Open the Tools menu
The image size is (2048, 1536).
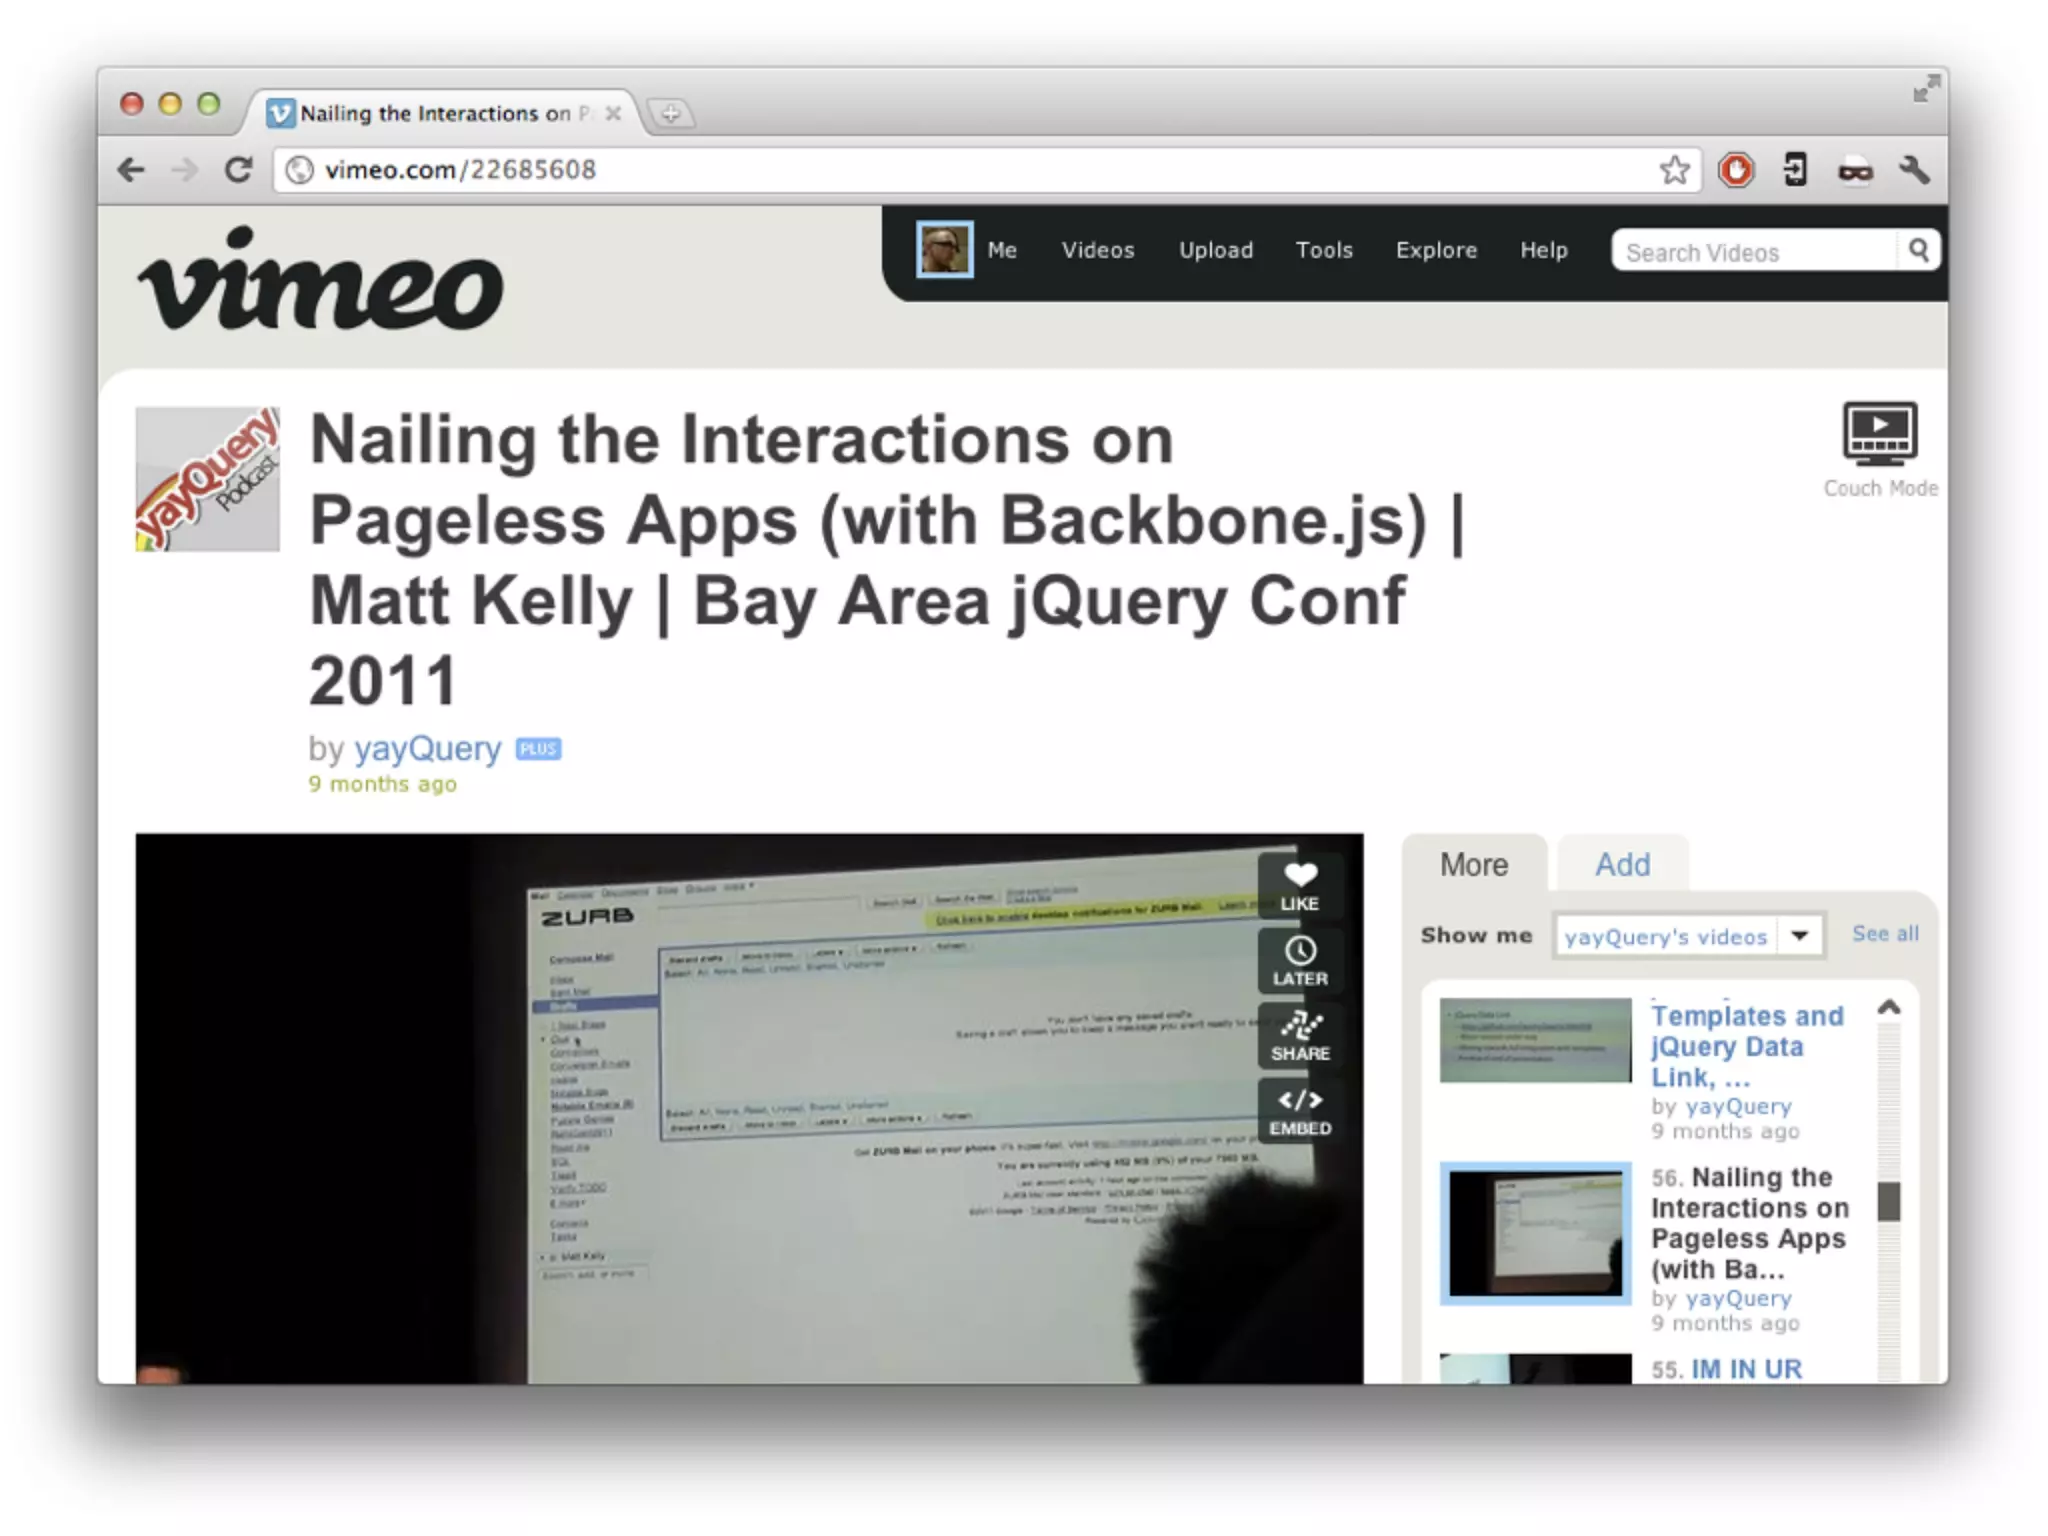[x=1324, y=250]
